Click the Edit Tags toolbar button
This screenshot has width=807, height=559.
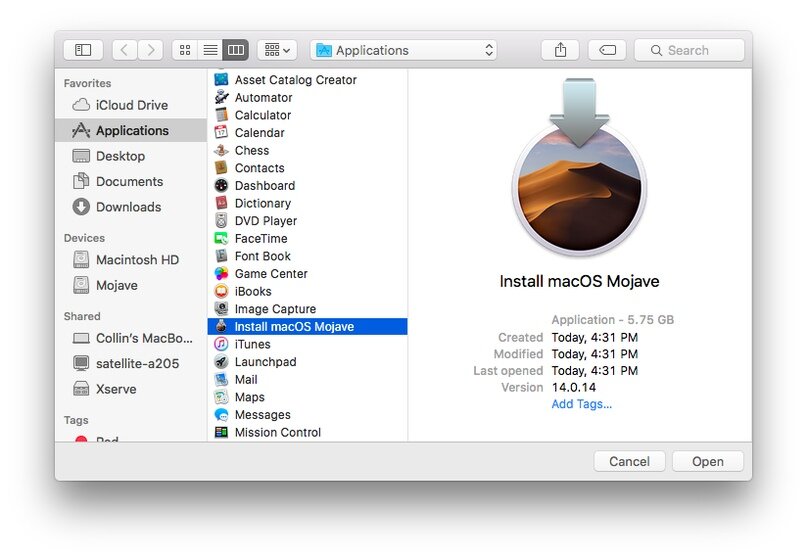pos(607,50)
